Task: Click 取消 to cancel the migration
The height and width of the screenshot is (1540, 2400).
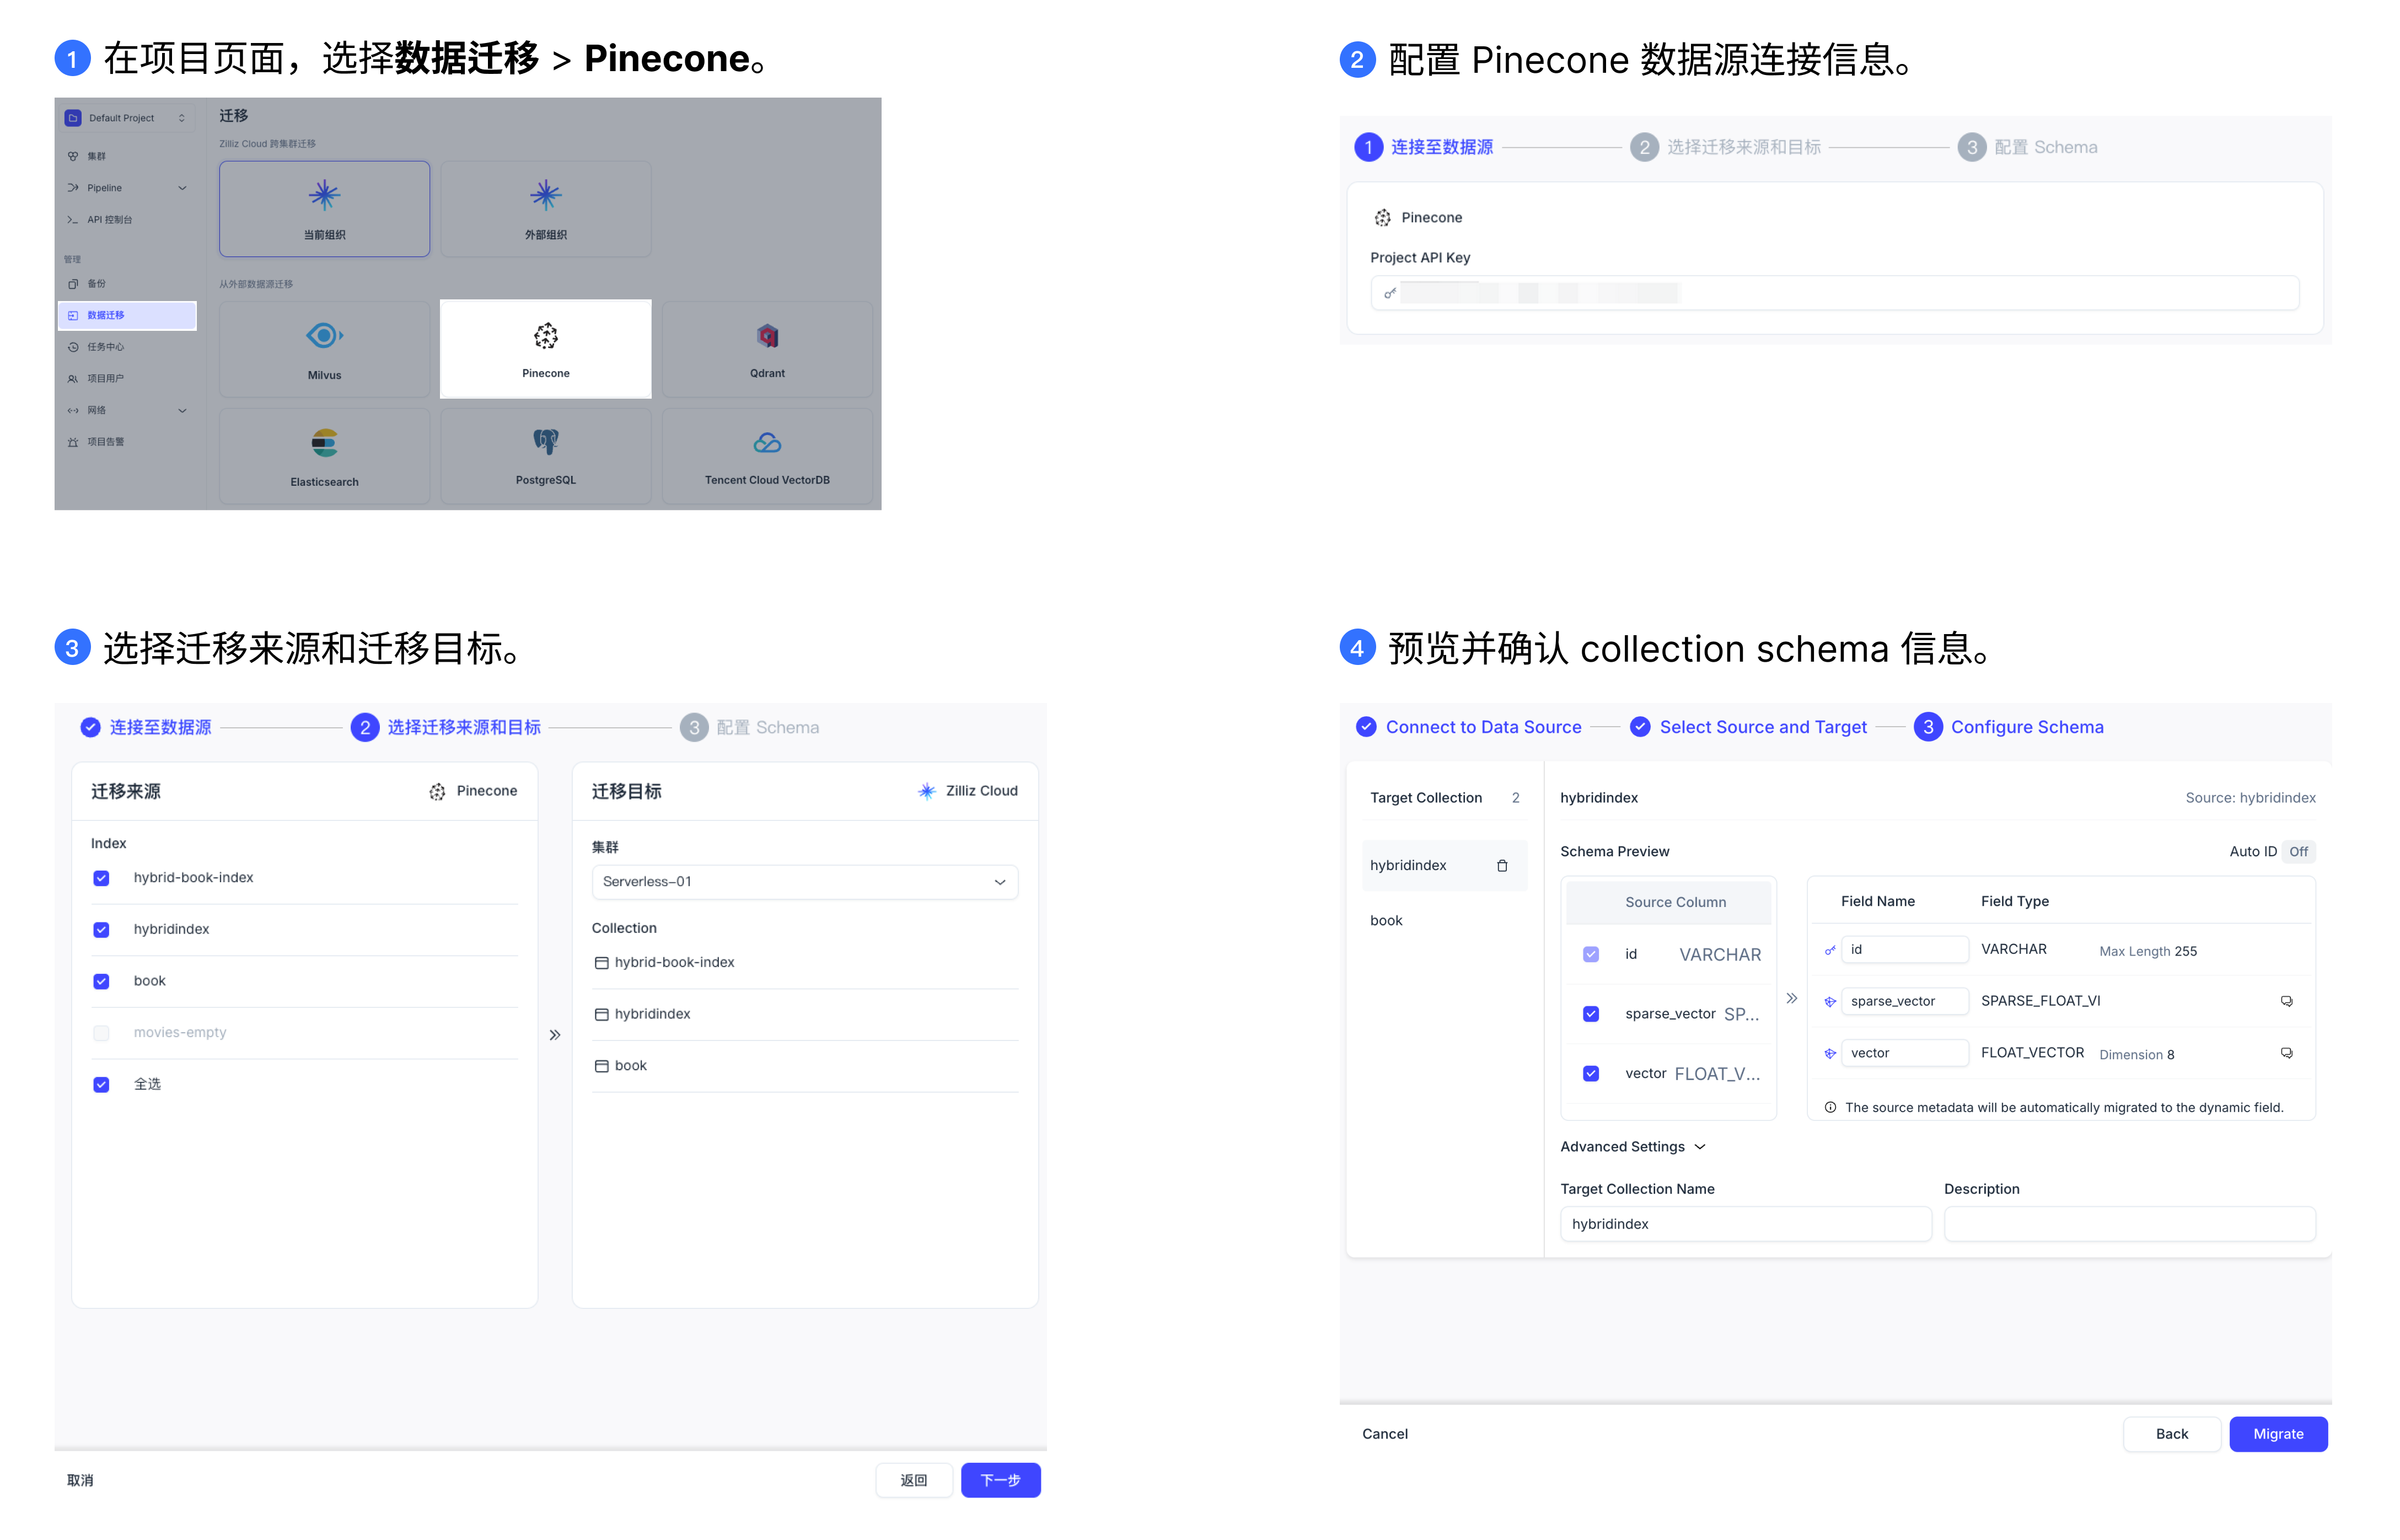Action: pos(80,1481)
